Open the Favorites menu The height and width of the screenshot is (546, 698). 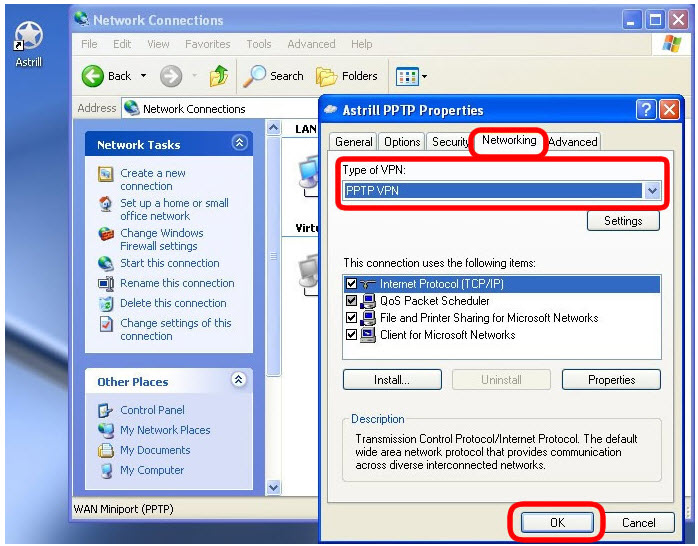[207, 44]
